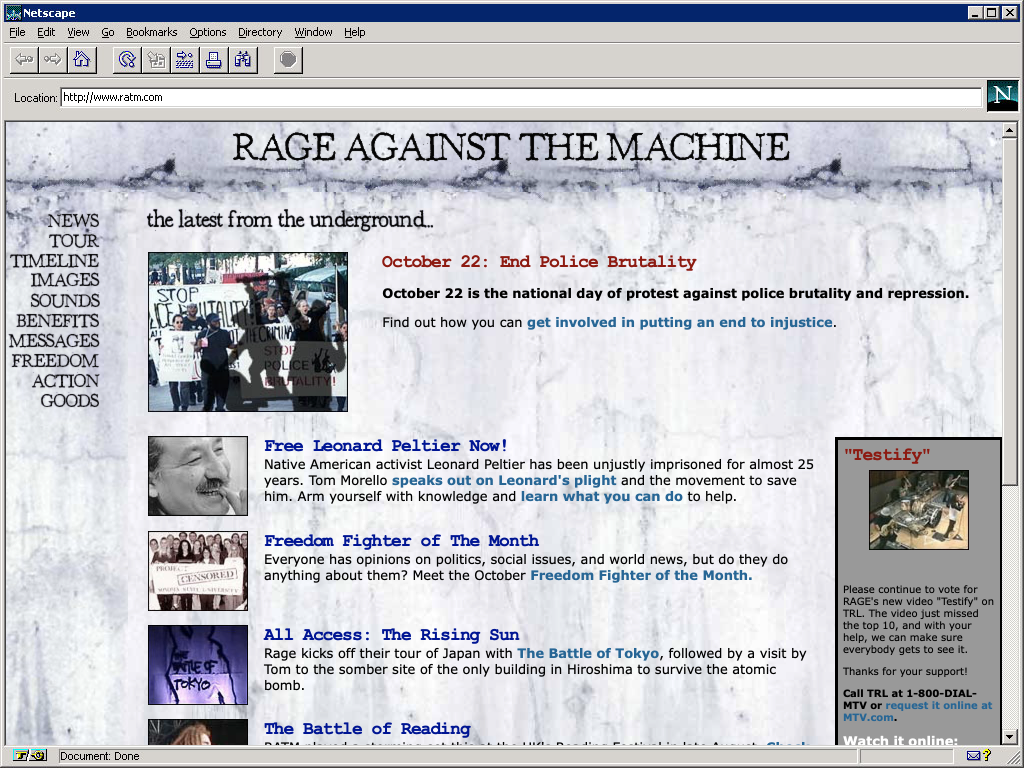Select NEWS in the sidebar
The image size is (1024, 768).
pyautogui.click(x=71, y=220)
